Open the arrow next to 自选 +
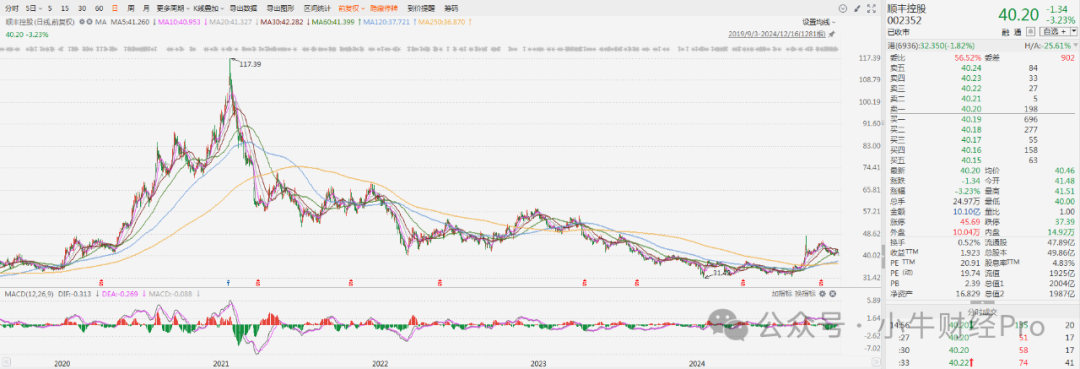 point(1074,32)
